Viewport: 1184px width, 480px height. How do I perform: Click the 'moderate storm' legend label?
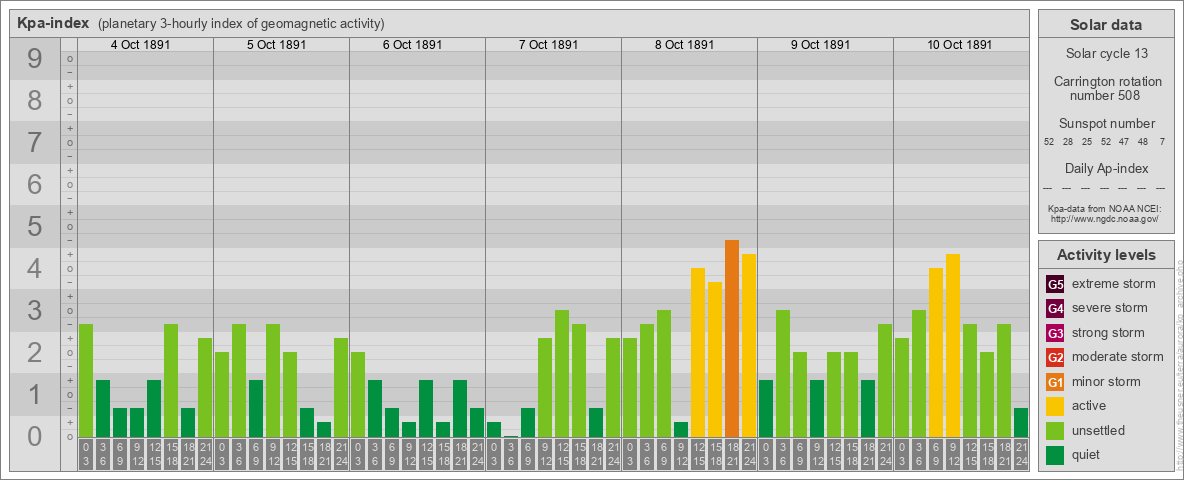click(x=1118, y=357)
